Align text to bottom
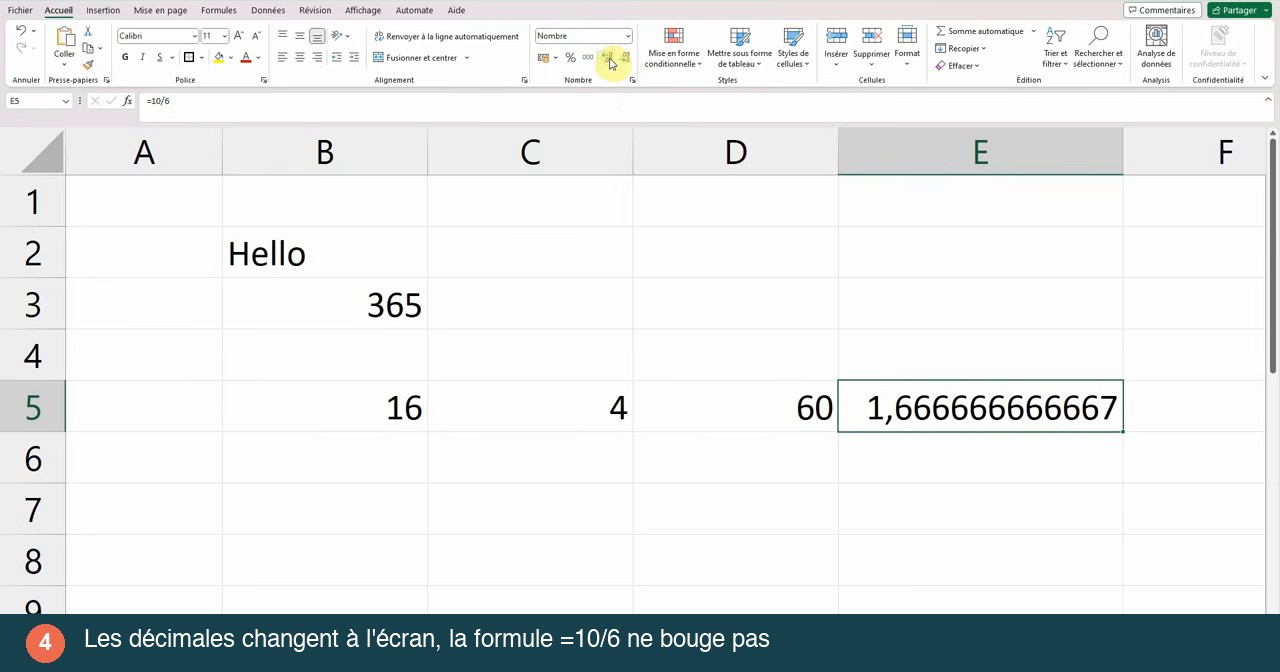The width and height of the screenshot is (1280, 672). (x=317, y=36)
